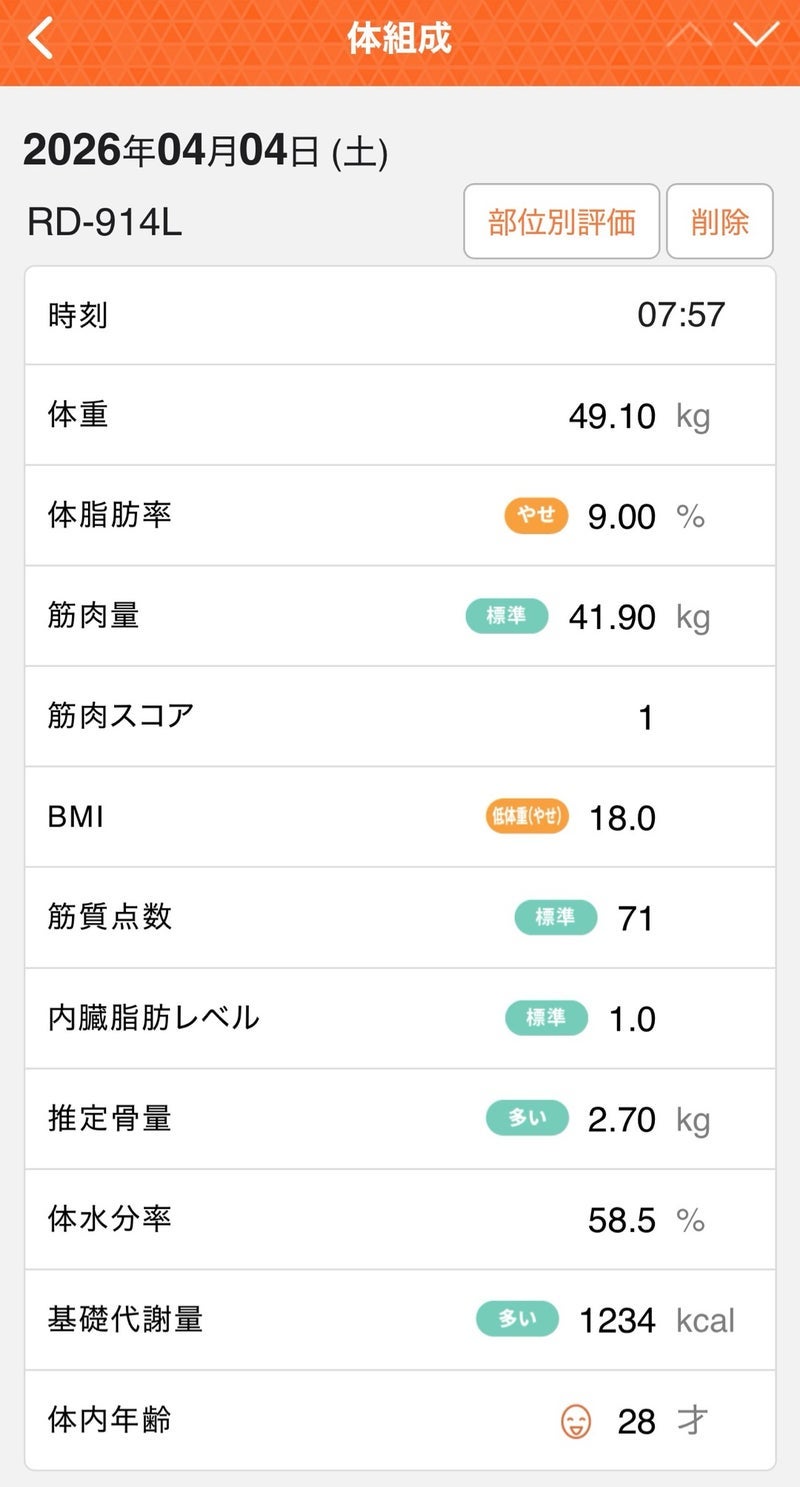Tap the grayed-out up chevron

[x=690, y=35]
